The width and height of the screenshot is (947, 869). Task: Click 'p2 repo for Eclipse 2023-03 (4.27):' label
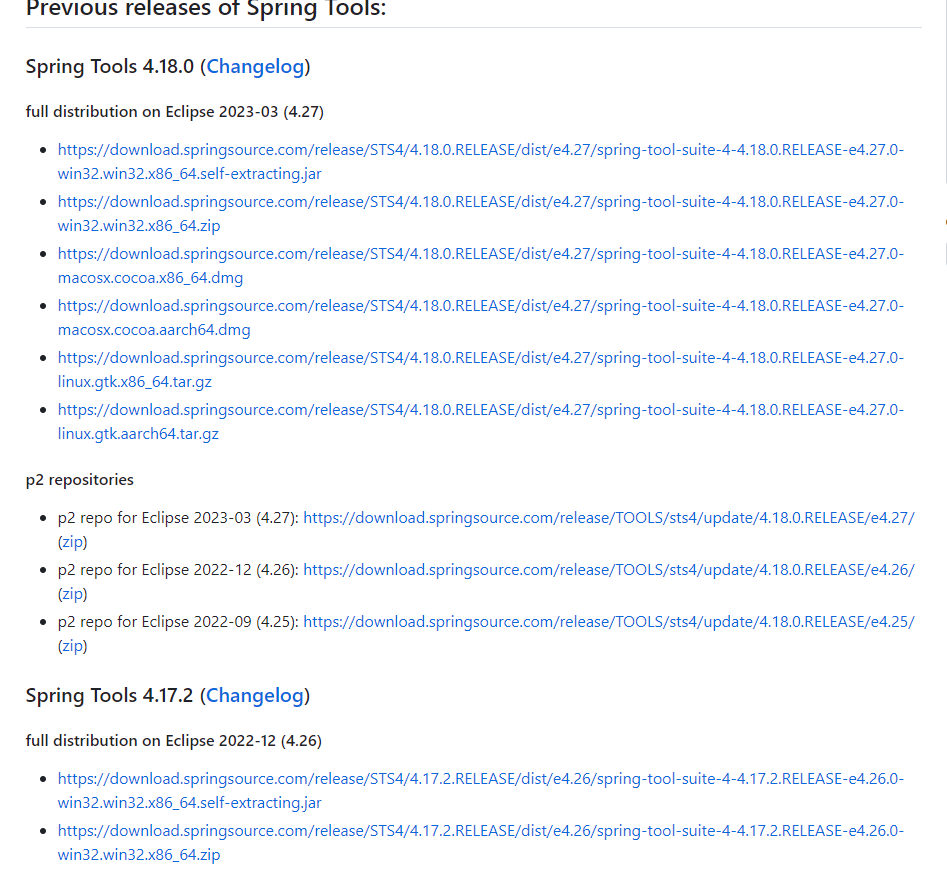178,518
